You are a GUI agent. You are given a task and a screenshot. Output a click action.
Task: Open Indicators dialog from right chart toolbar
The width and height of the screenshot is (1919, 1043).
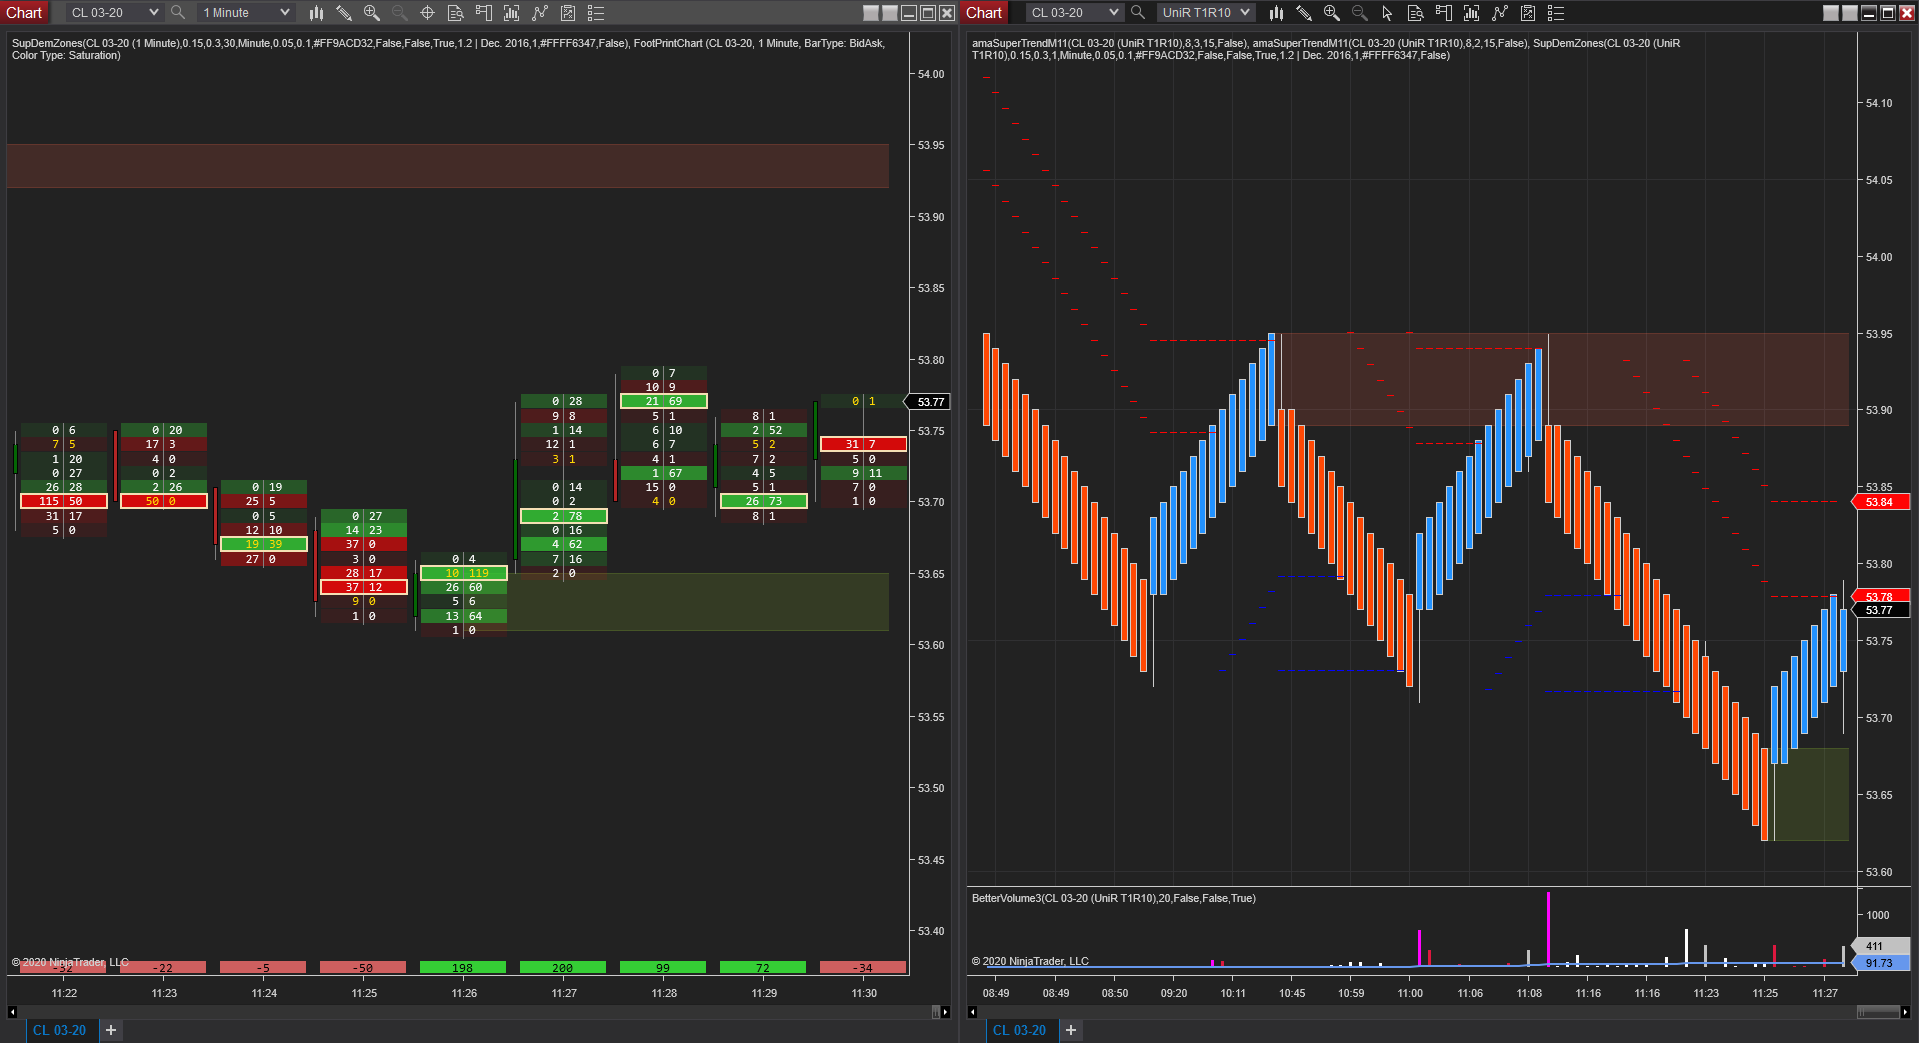click(x=1472, y=13)
